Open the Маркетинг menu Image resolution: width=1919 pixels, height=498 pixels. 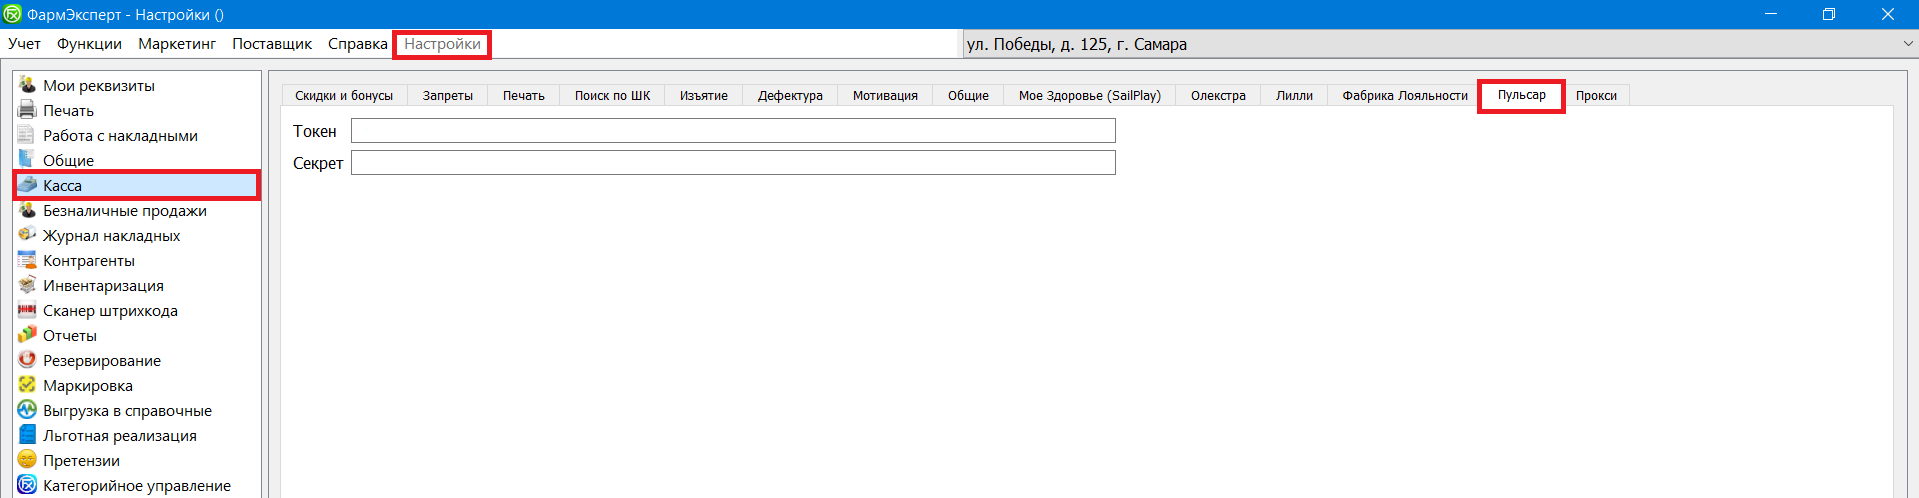pyautogui.click(x=177, y=44)
